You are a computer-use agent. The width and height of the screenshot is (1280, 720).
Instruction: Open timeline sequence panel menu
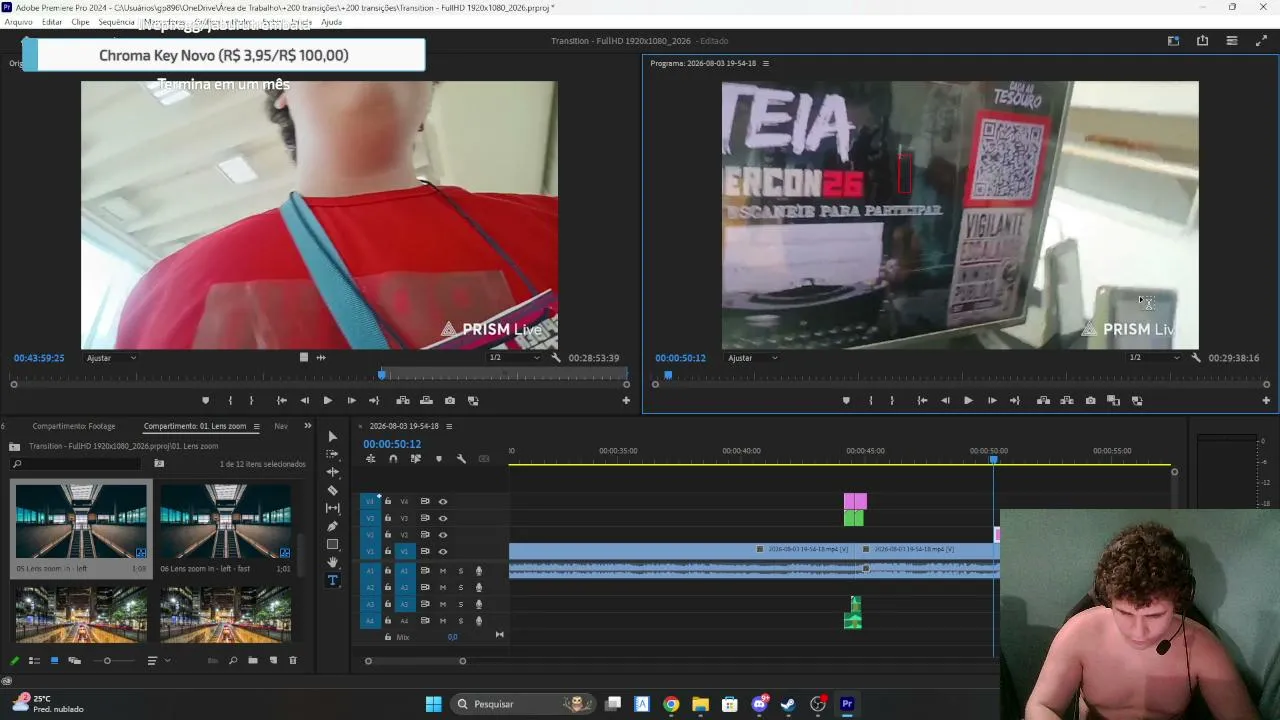point(449,426)
